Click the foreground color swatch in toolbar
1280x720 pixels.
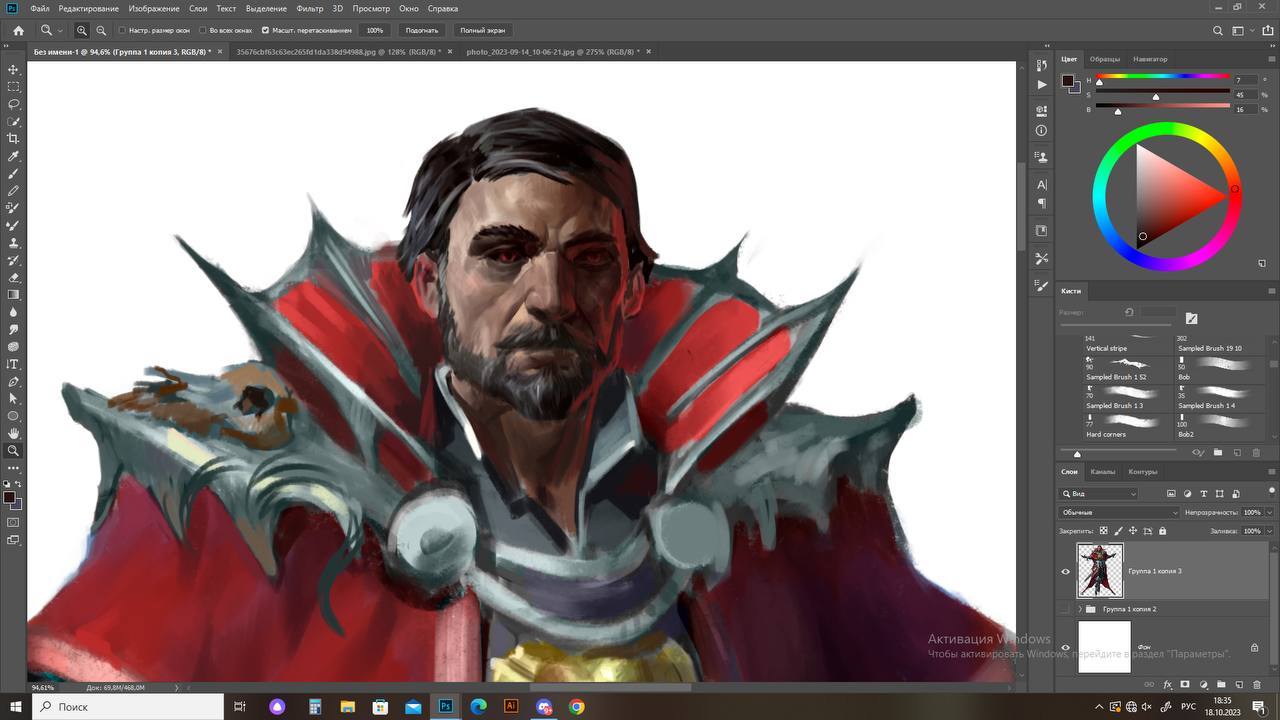click(x=9, y=497)
